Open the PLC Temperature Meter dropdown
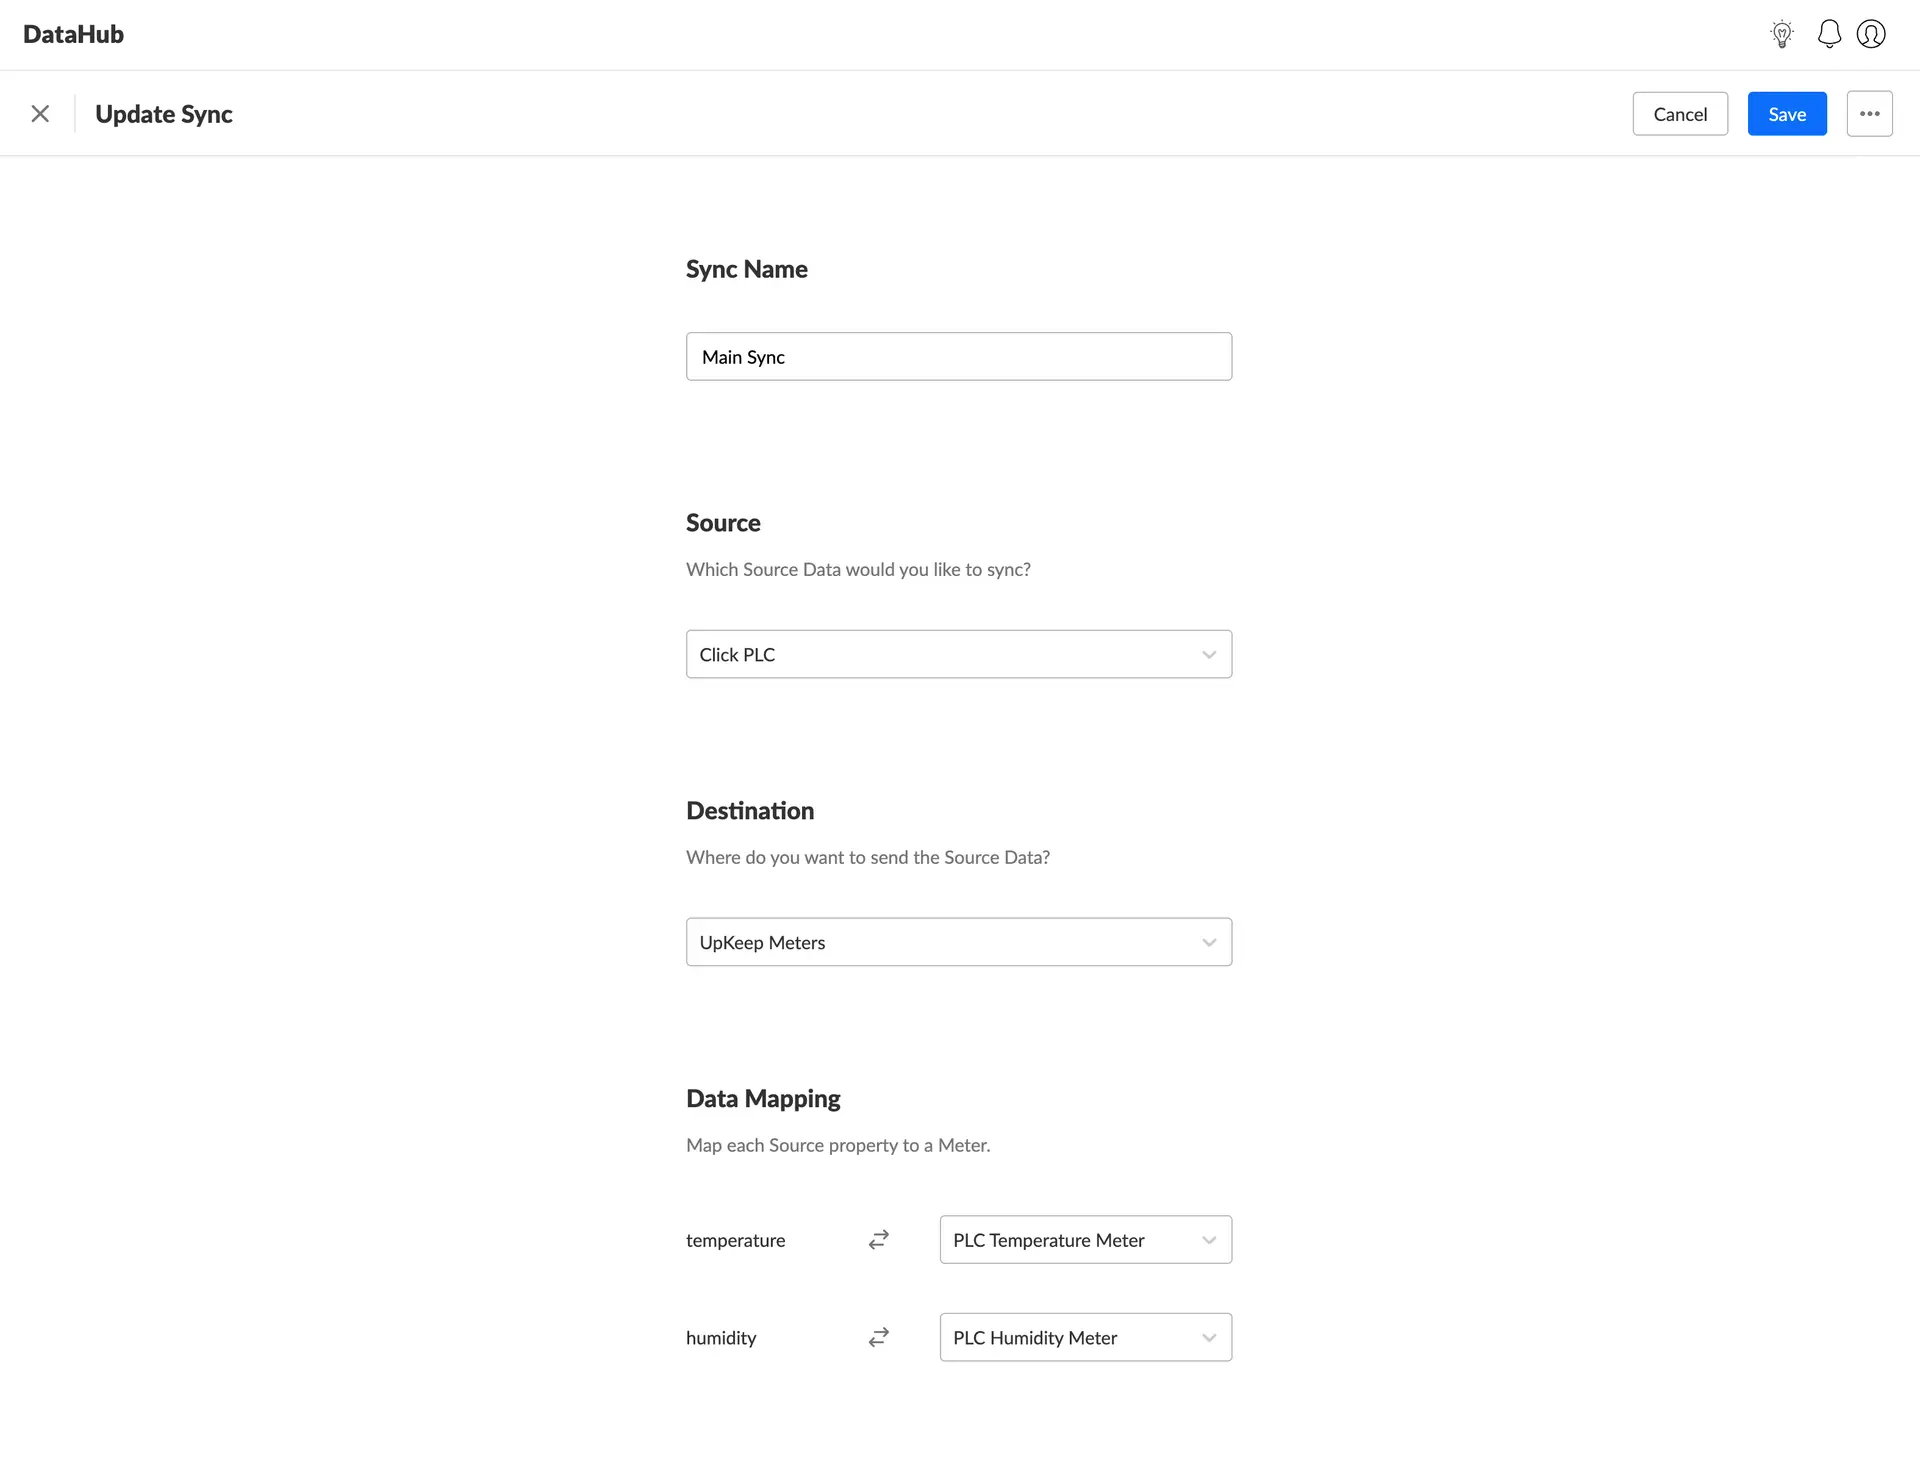 point(1086,1239)
